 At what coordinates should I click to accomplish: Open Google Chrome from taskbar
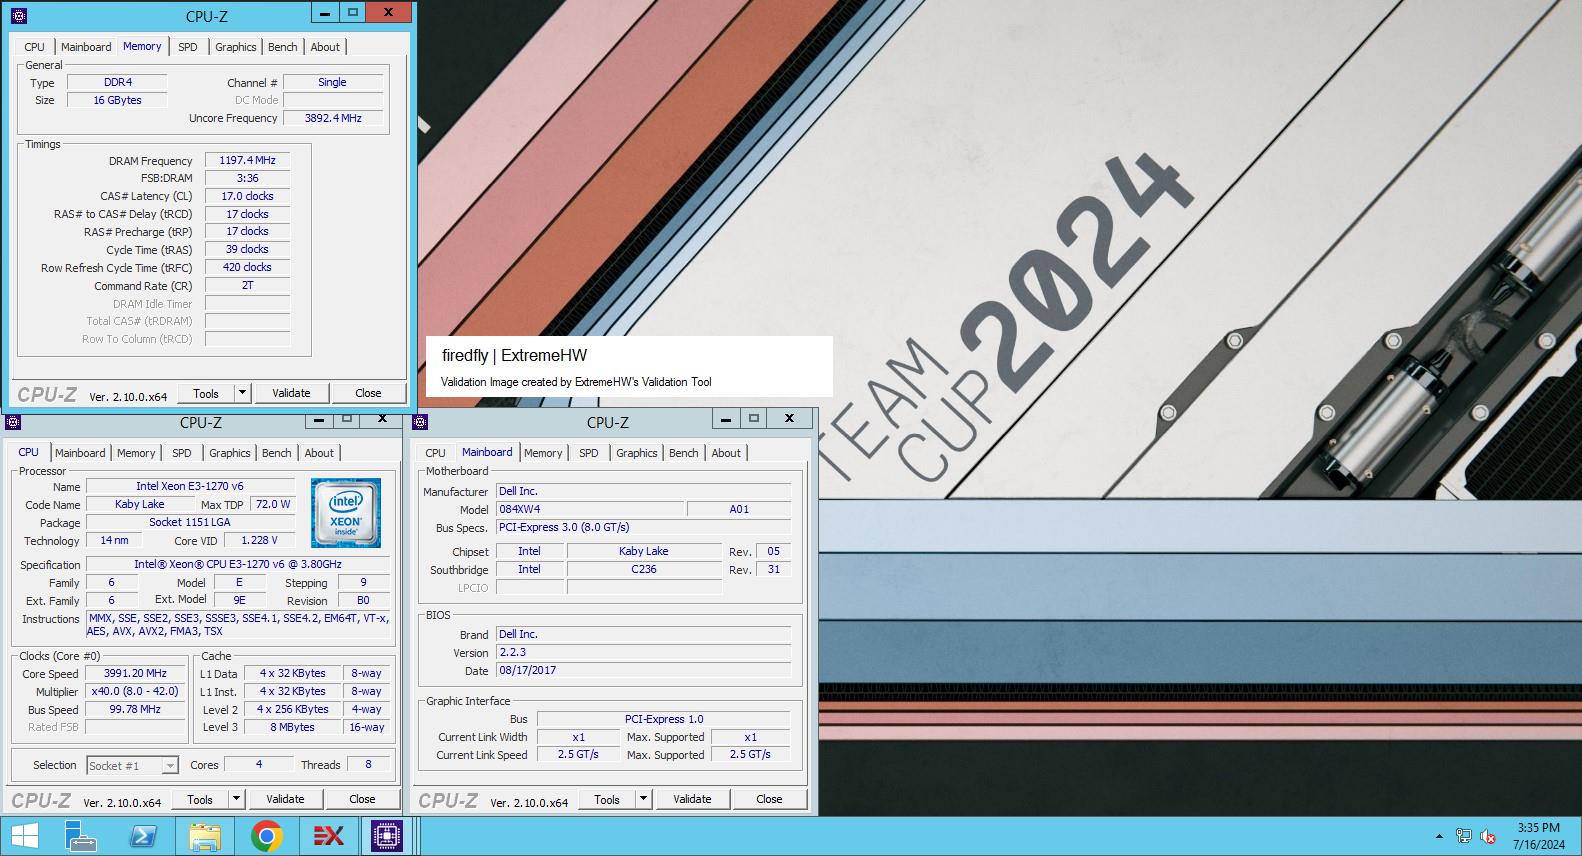[x=266, y=836]
